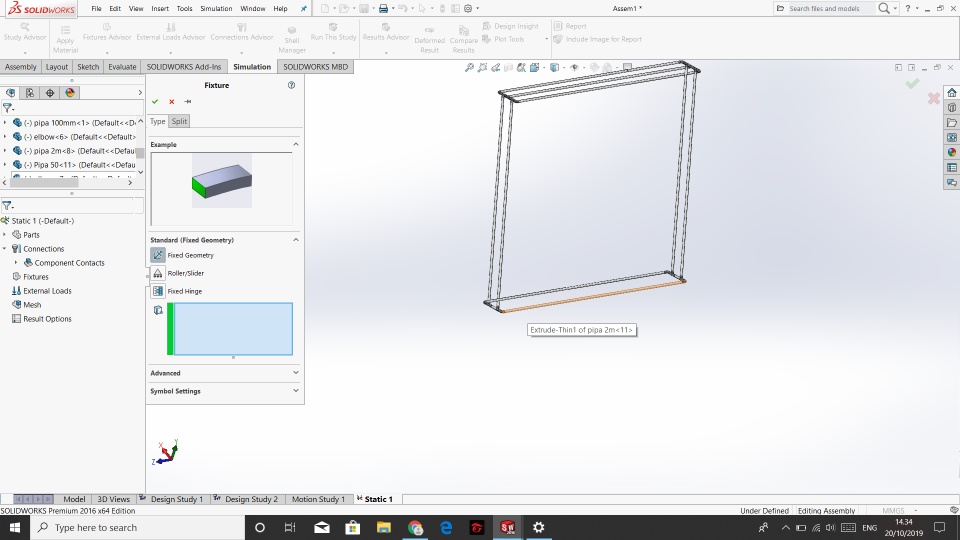Click the Display Style icon in viewport toolbar
This screenshot has width=960, height=540.
pyautogui.click(x=554, y=67)
